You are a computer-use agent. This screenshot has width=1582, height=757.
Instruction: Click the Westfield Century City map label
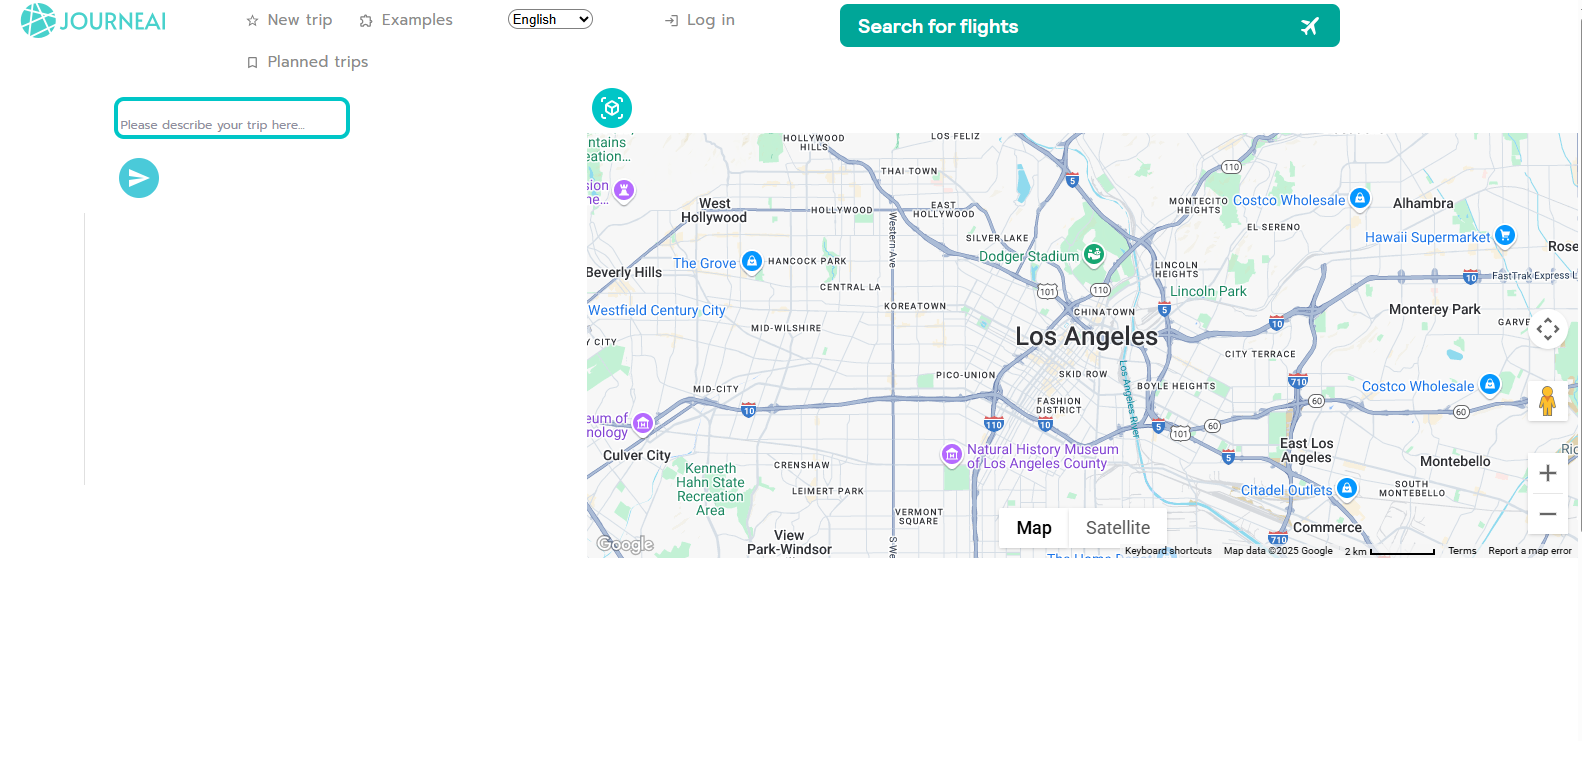point(657,311)
